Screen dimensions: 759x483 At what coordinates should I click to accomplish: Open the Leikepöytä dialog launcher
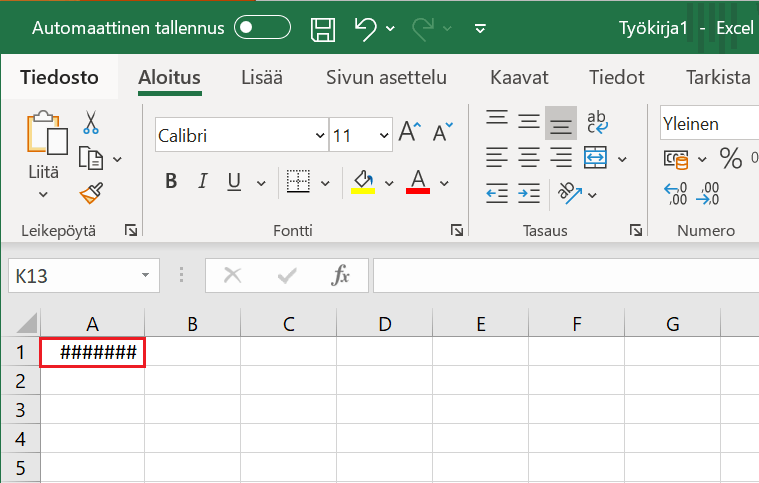click(131, 230)
